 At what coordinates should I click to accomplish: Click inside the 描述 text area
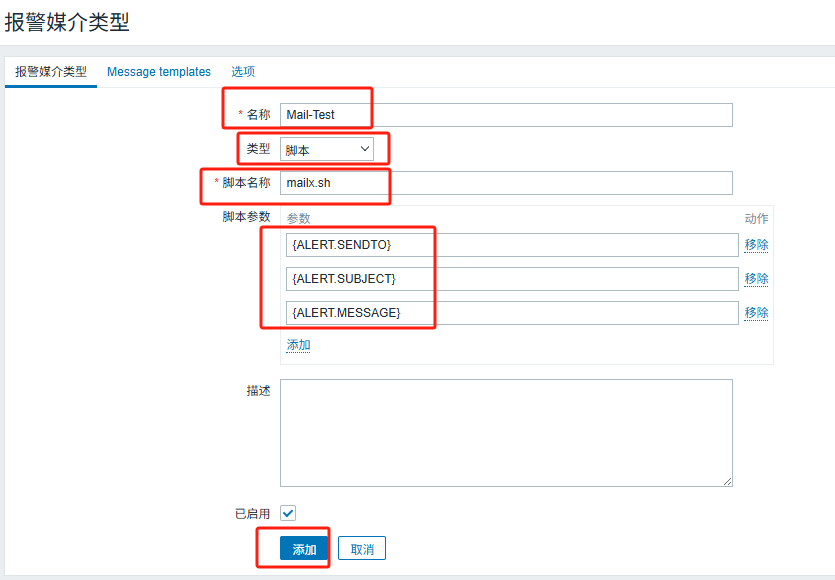[x=506, y=432]
